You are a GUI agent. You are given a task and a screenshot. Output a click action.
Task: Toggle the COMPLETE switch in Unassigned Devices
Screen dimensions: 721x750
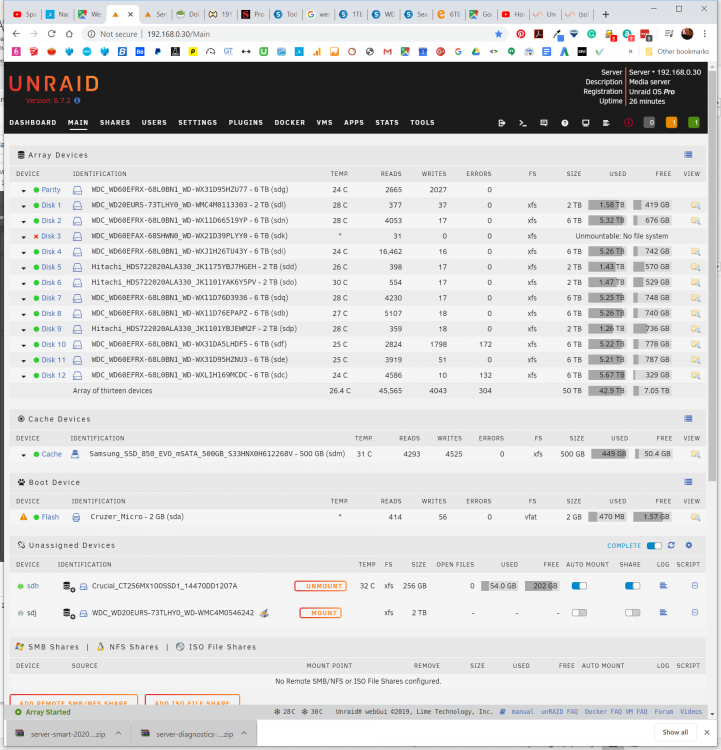pos(654,546)
